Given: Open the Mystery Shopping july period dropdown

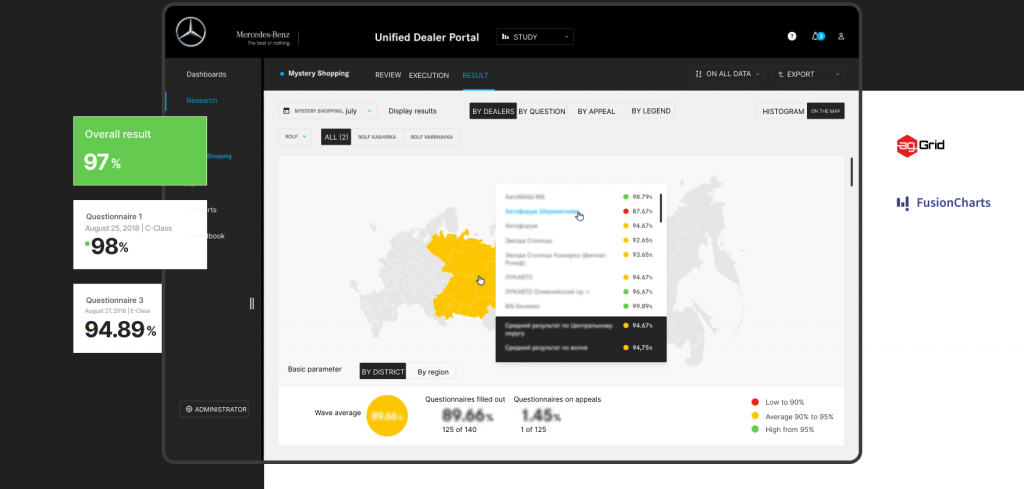Looking at the screenshot, I should tap(327, 111).
